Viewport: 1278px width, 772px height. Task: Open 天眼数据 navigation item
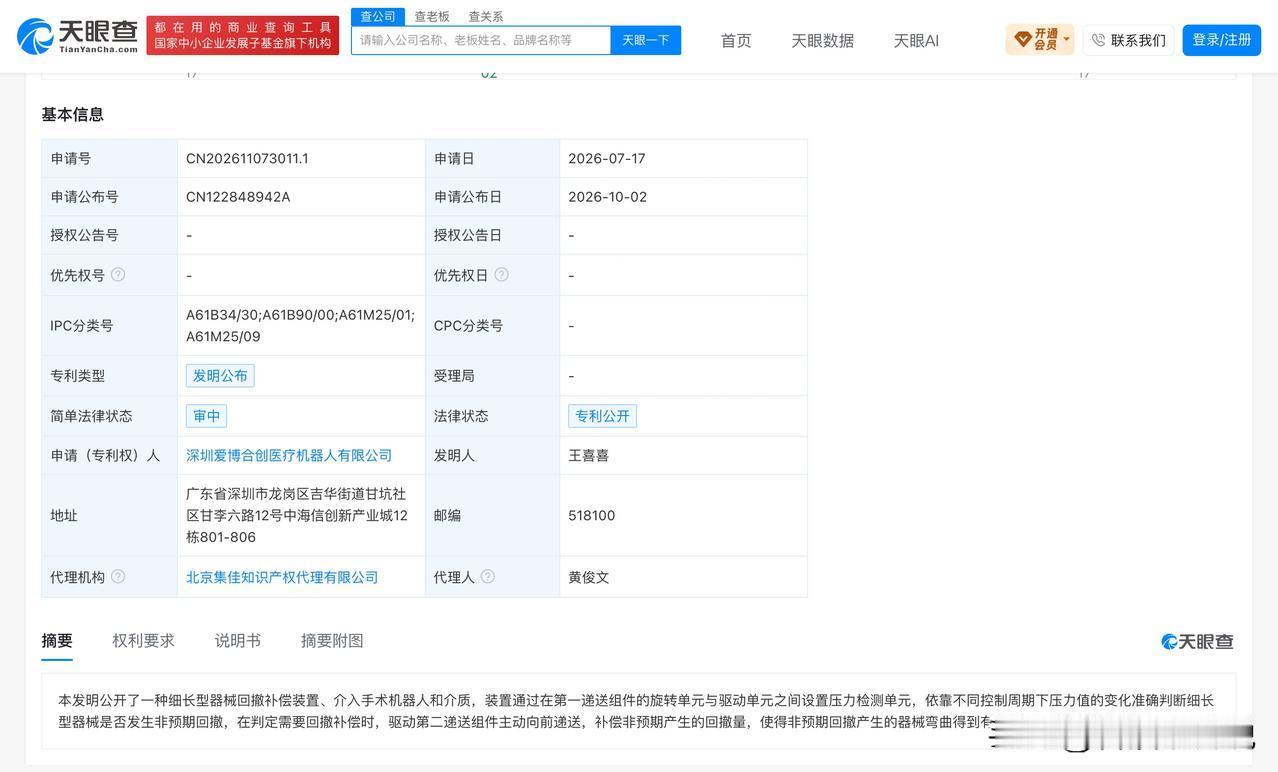point(822,40)
